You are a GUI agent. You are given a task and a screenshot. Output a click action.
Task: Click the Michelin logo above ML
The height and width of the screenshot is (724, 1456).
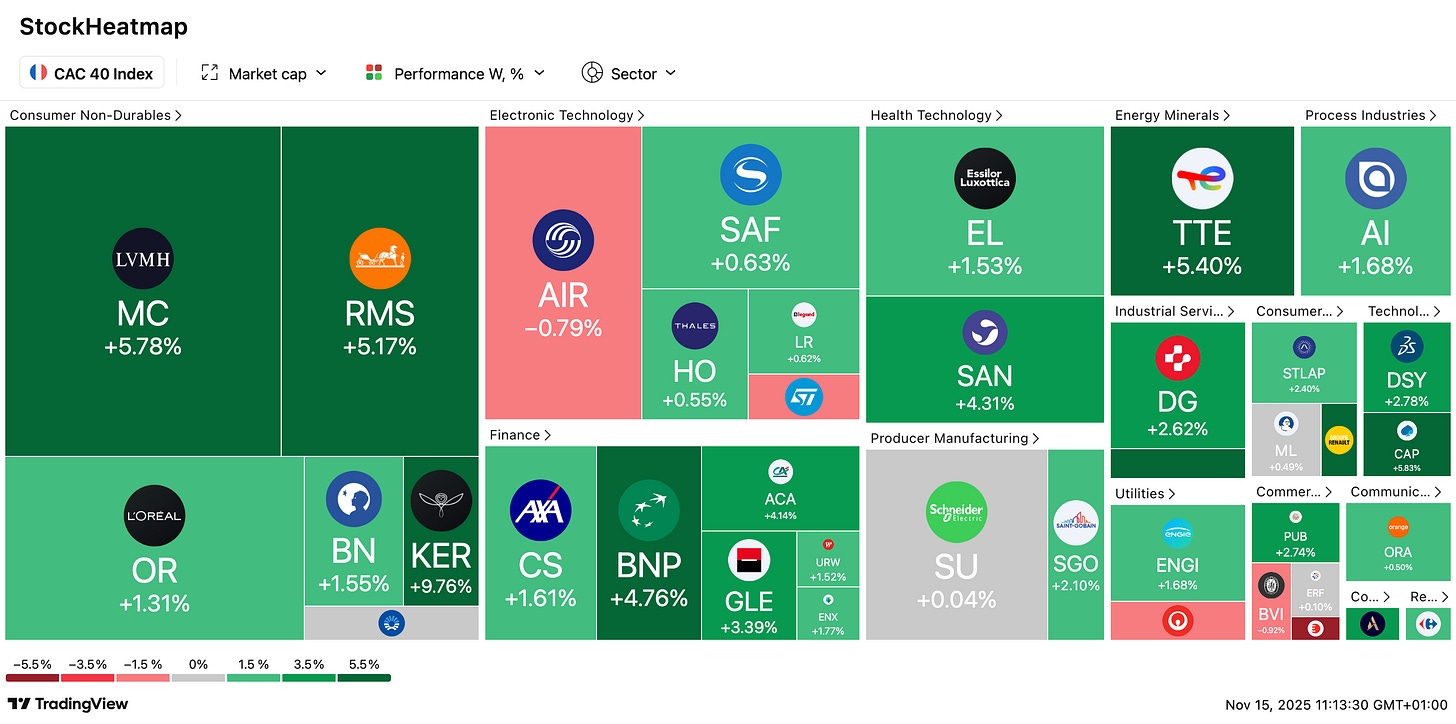tap(1285, 424)
